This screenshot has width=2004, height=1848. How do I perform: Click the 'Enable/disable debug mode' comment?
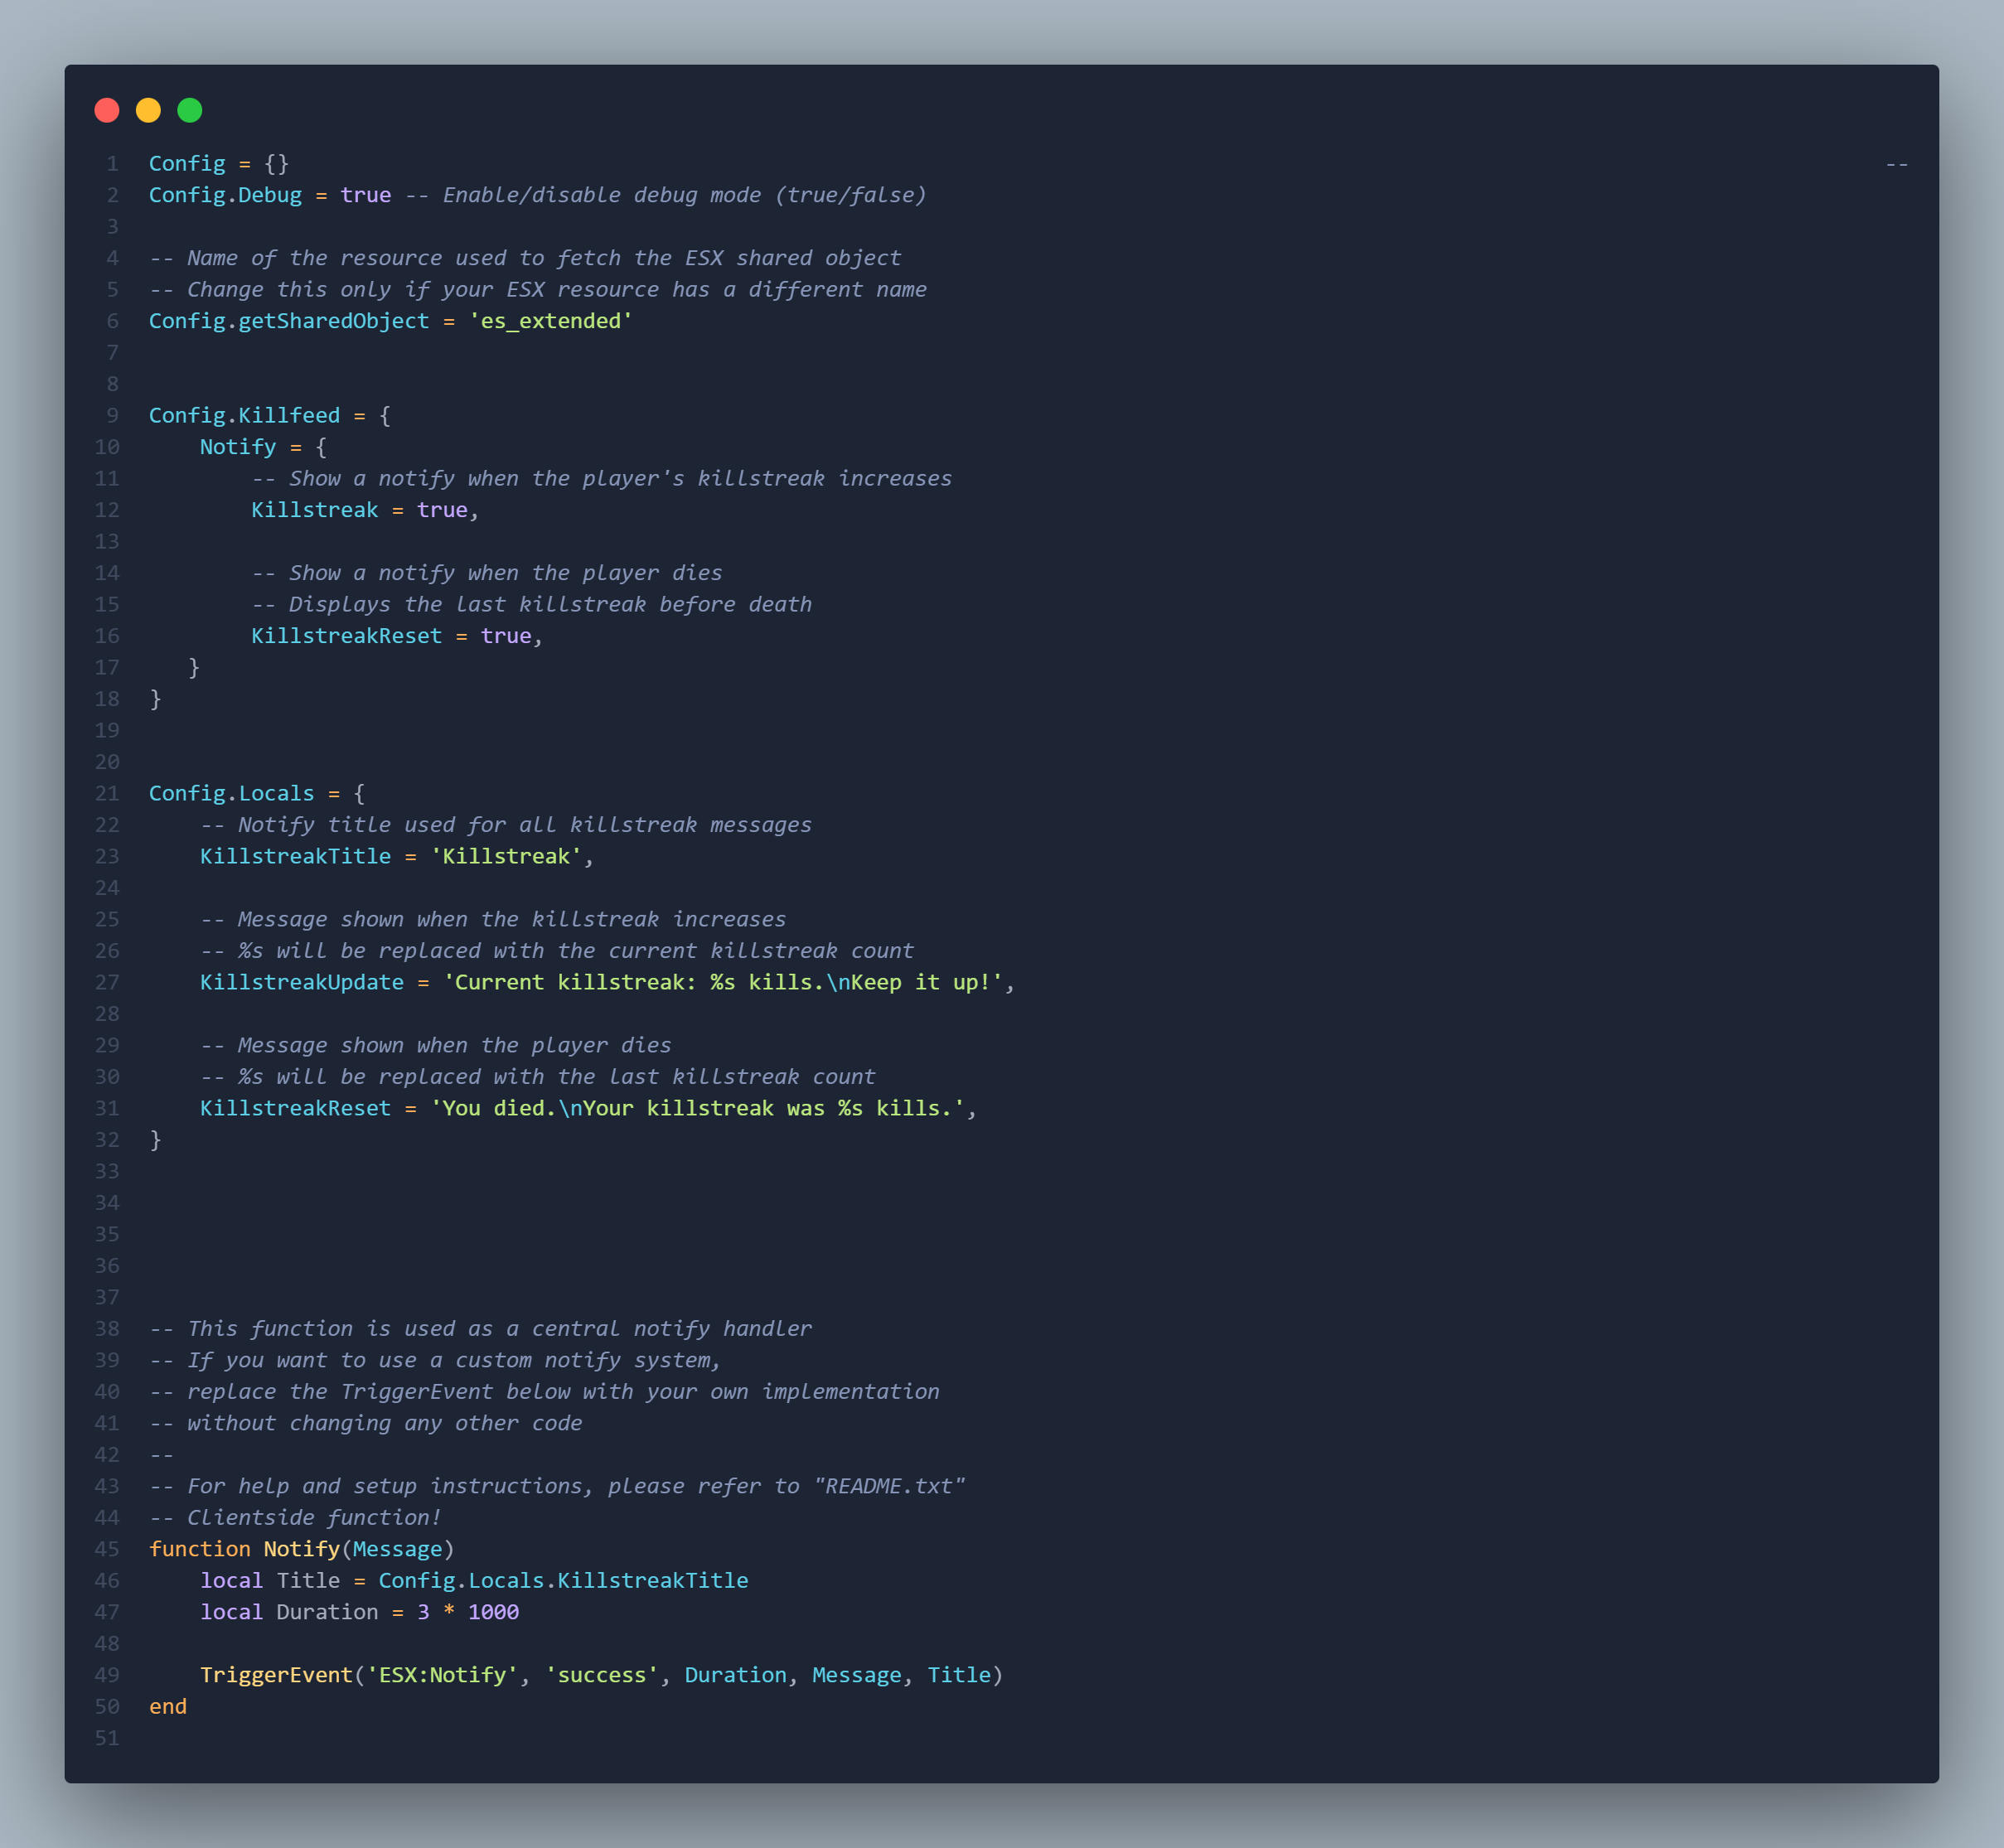coord(666,195)
